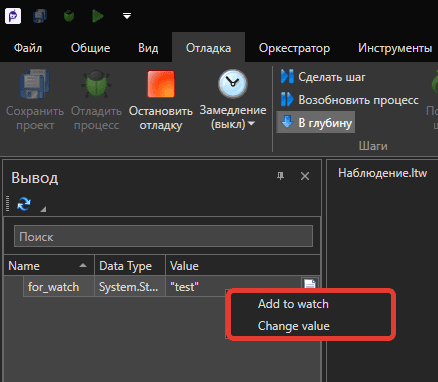Viewport: 438px width, 382px height.
Task: Click Замедление clock icon
Action: point(233,84)
